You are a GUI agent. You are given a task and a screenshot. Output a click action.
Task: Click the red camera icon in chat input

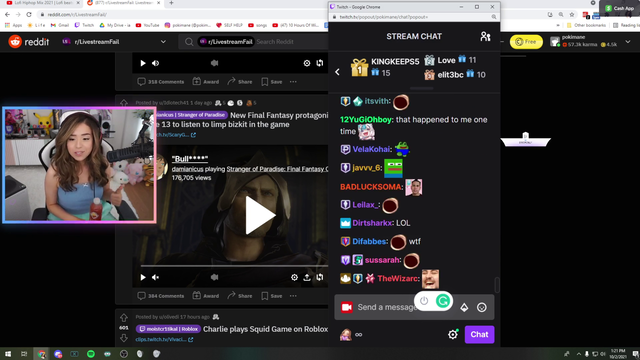point(347,307)
